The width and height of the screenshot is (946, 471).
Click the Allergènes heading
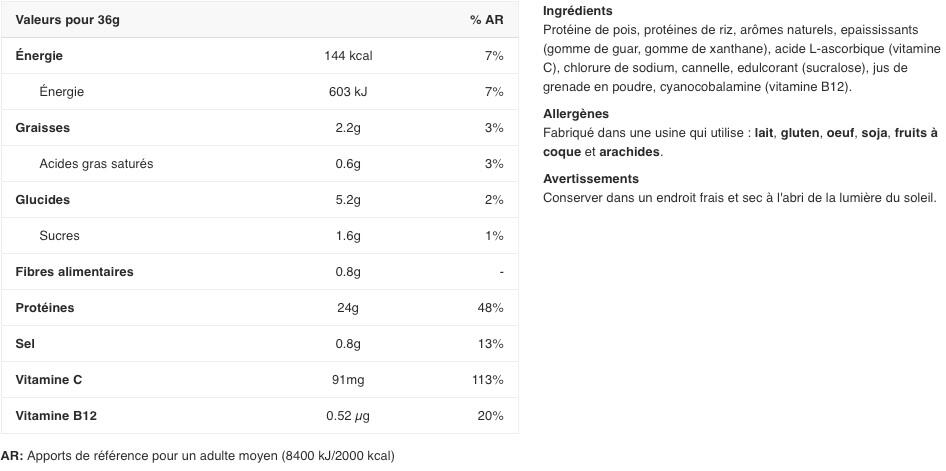(575, 114)
